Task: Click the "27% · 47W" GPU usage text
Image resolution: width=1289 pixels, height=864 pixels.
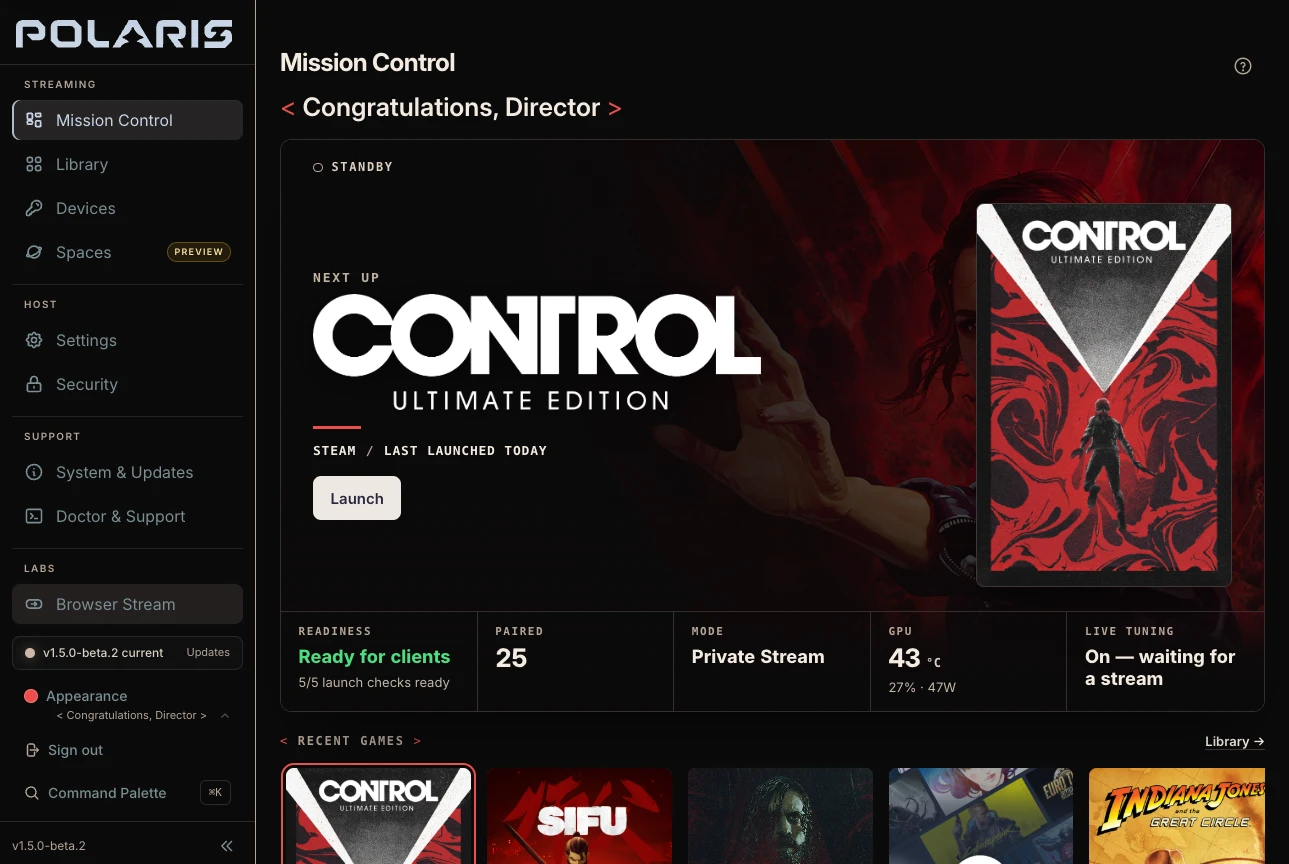Action: pos(920,688)
